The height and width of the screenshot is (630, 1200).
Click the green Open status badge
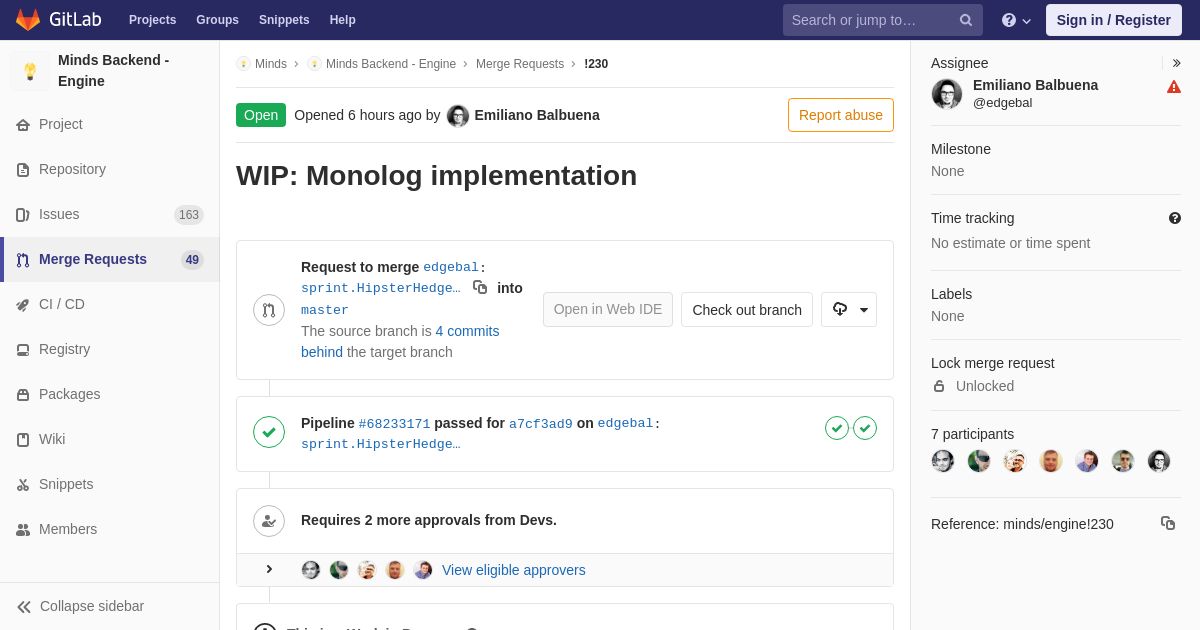pyautogui.click(x=261, y=115)
